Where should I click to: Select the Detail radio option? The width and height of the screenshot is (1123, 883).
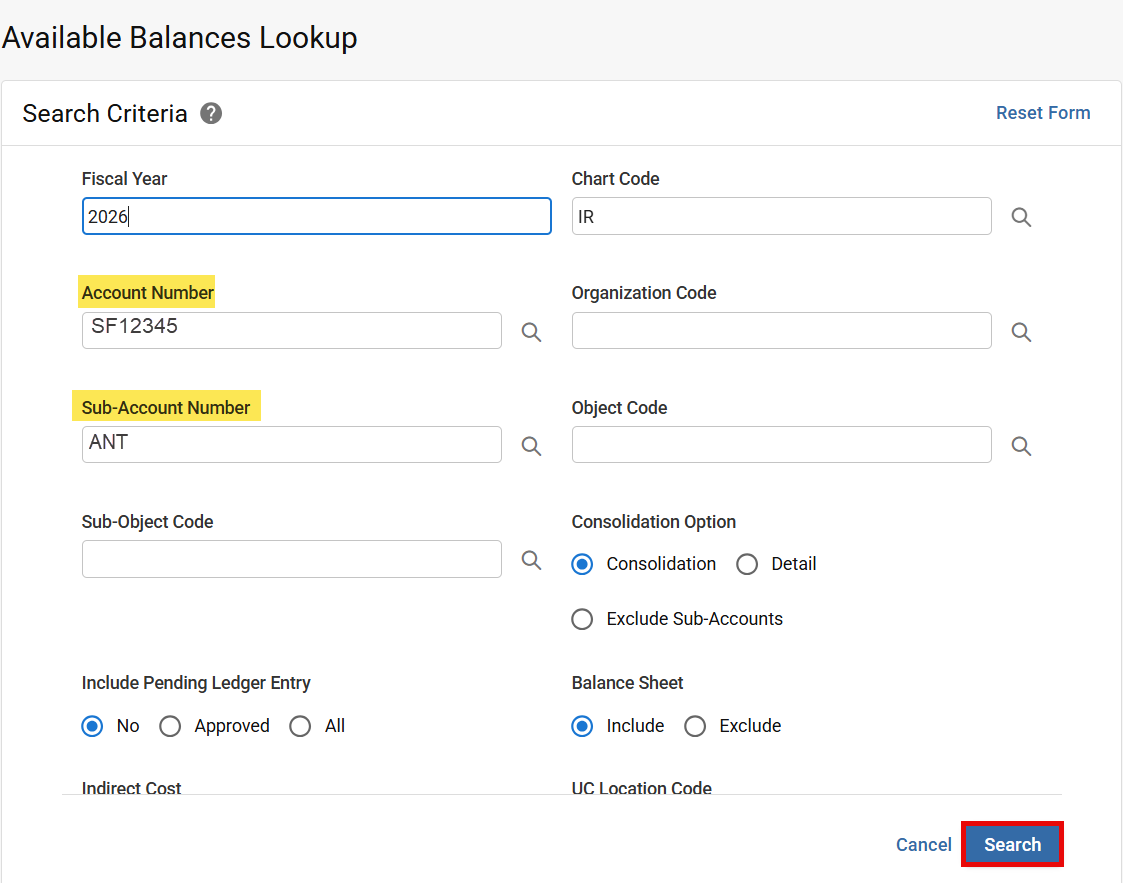point(747,564)
